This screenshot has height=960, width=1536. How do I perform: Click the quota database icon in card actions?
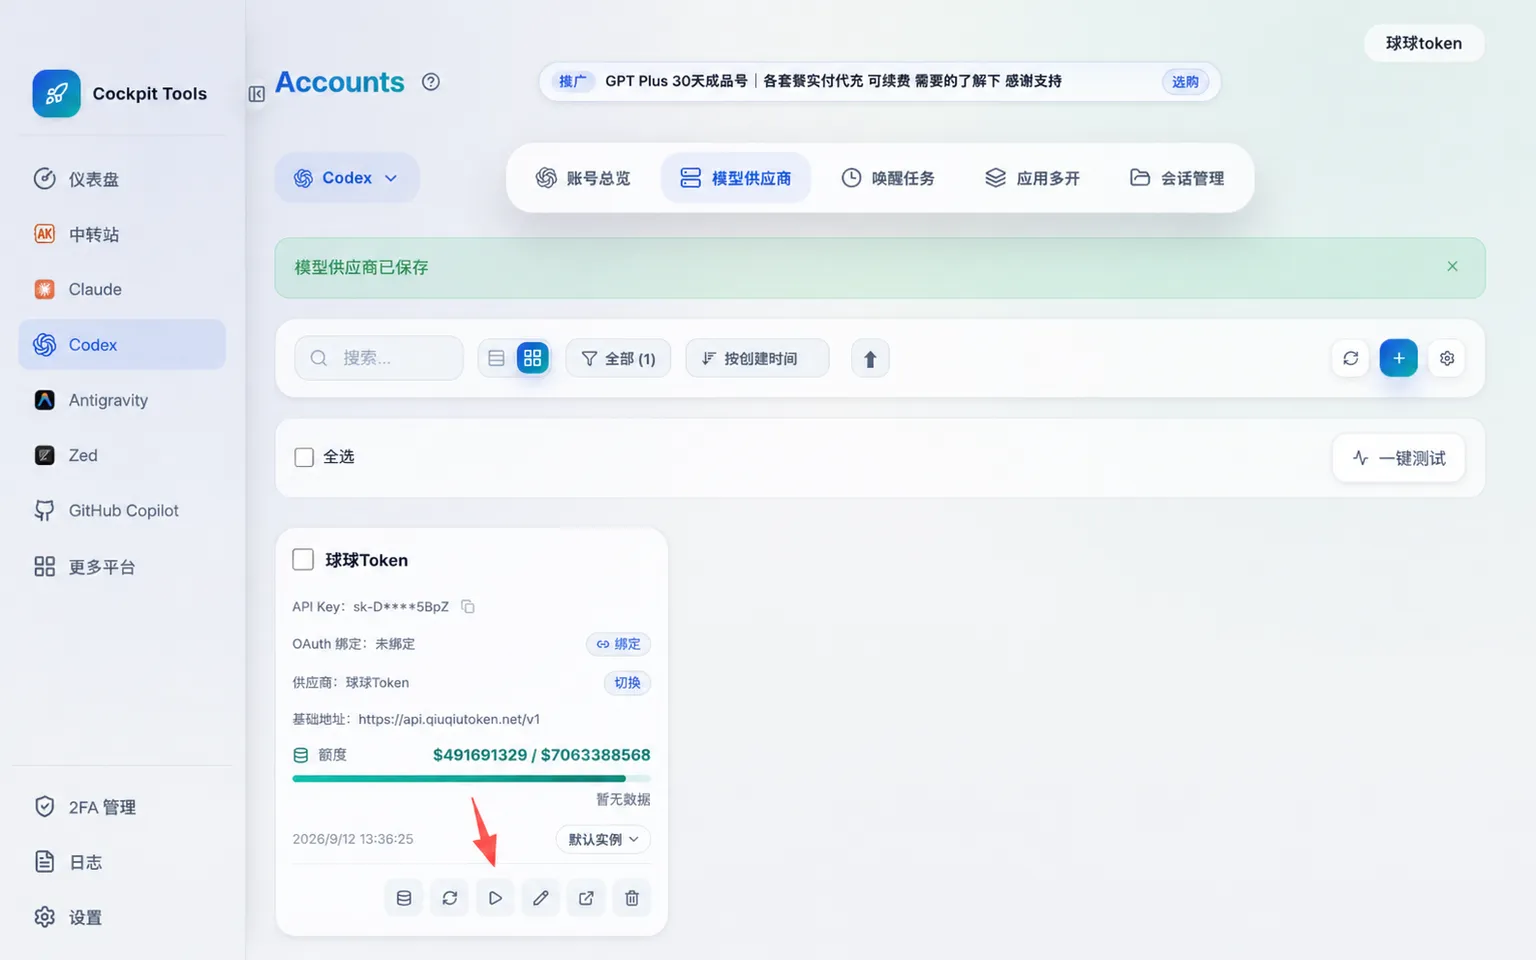(x=404, y=898)
